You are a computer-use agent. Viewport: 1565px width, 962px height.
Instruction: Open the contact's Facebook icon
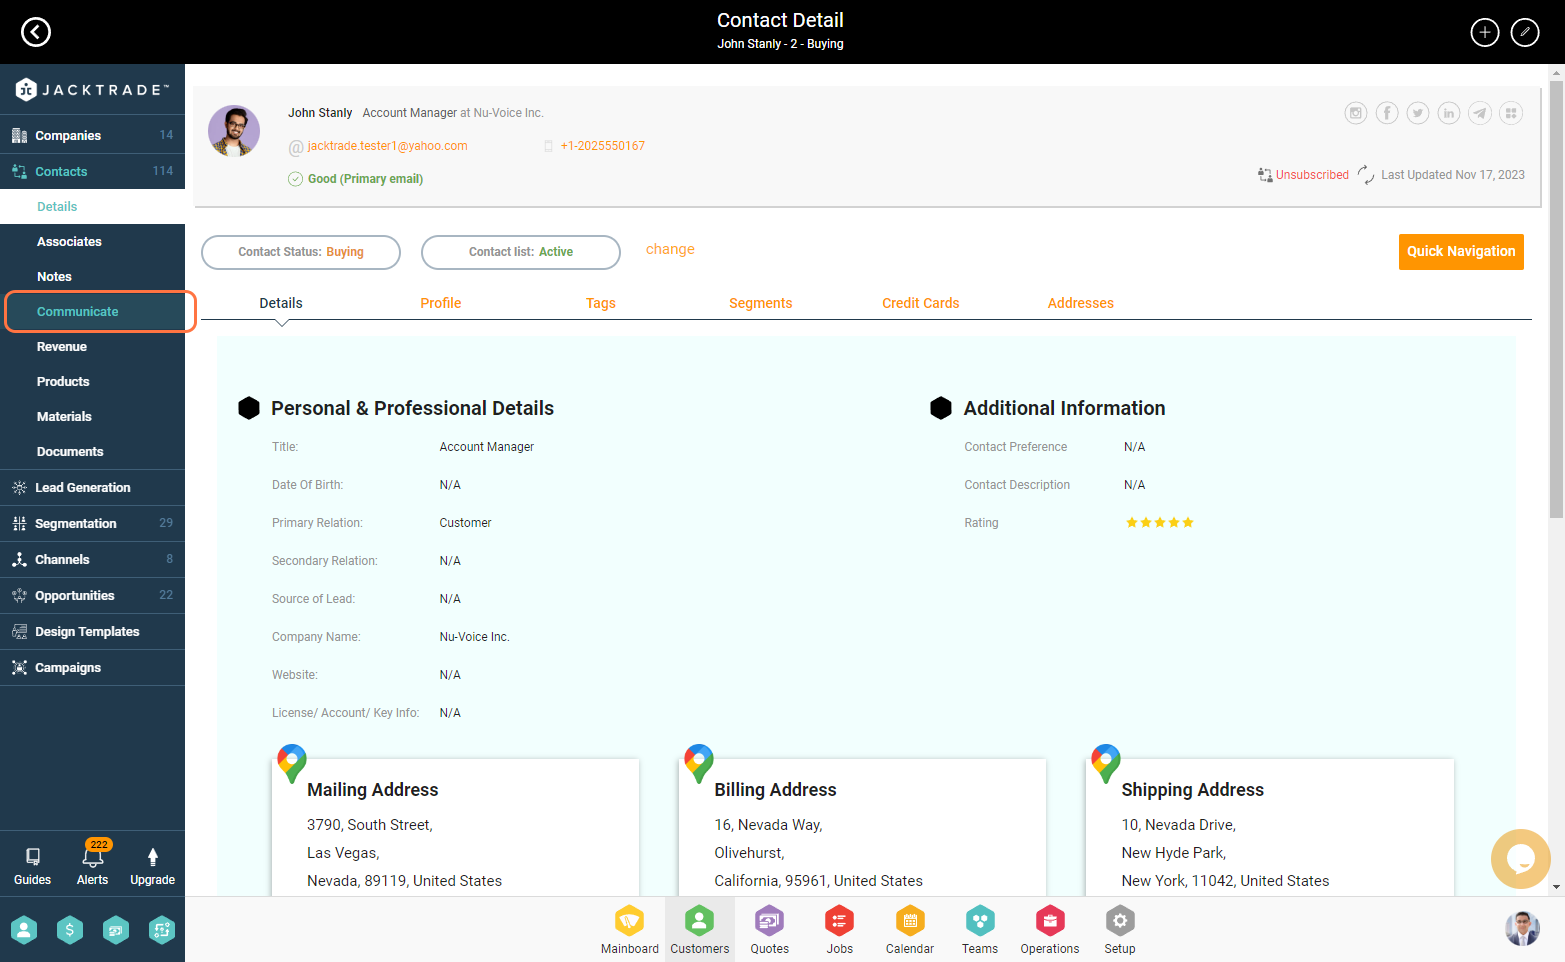(1387, 113)
